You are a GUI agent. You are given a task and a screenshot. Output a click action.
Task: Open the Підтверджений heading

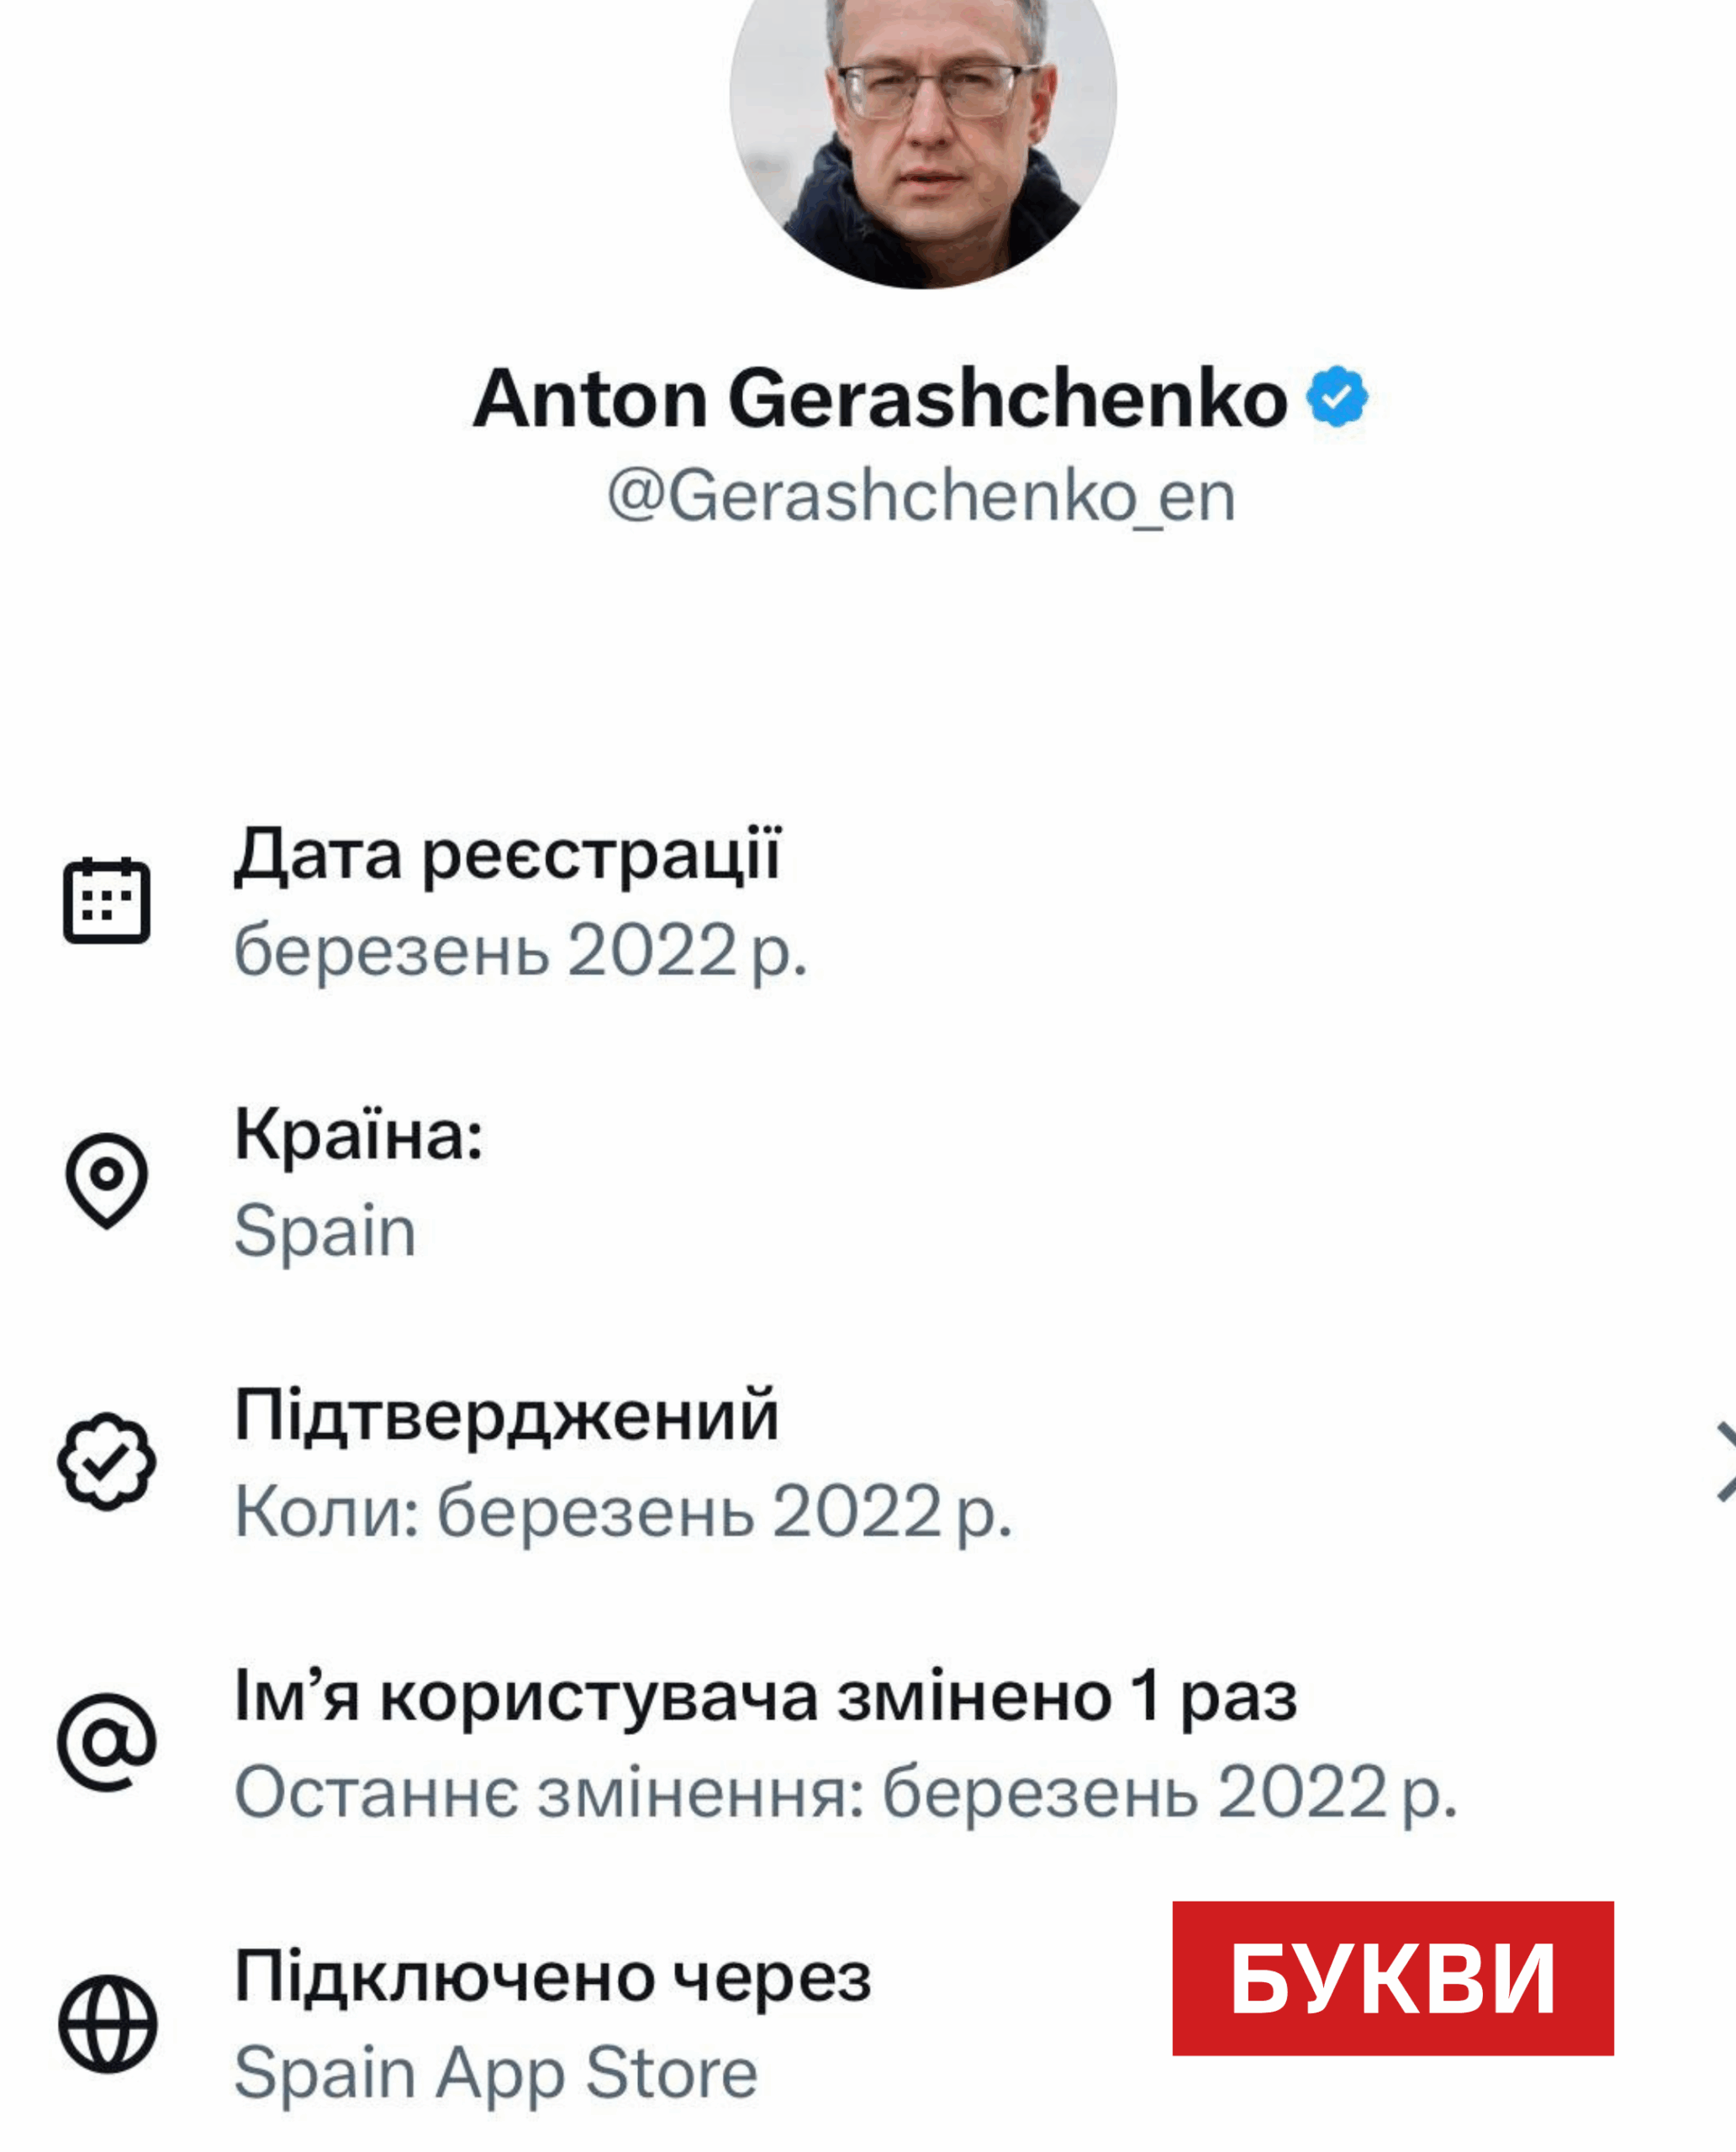[x=506, y=1415]
